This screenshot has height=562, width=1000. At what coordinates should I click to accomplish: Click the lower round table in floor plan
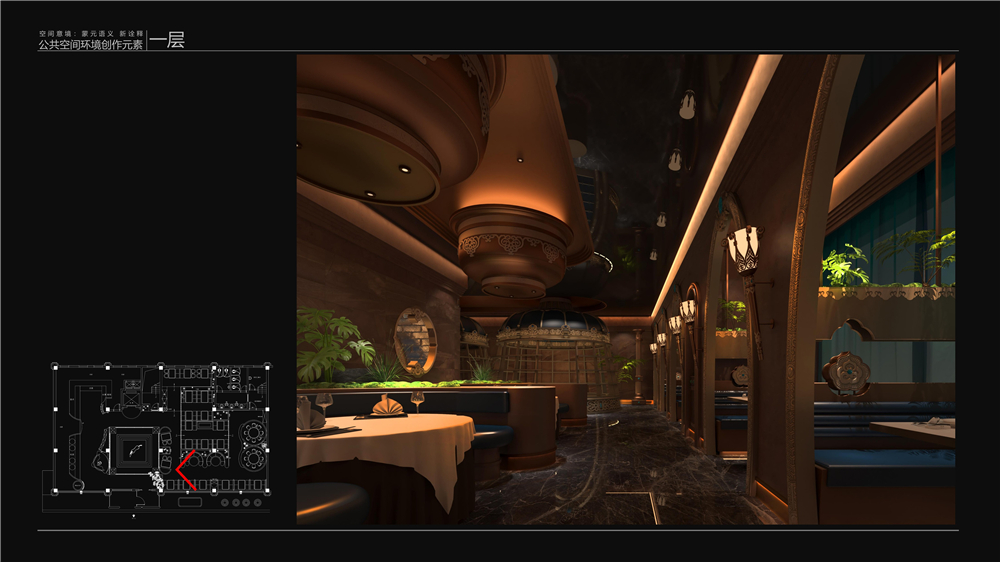point(252,458)
